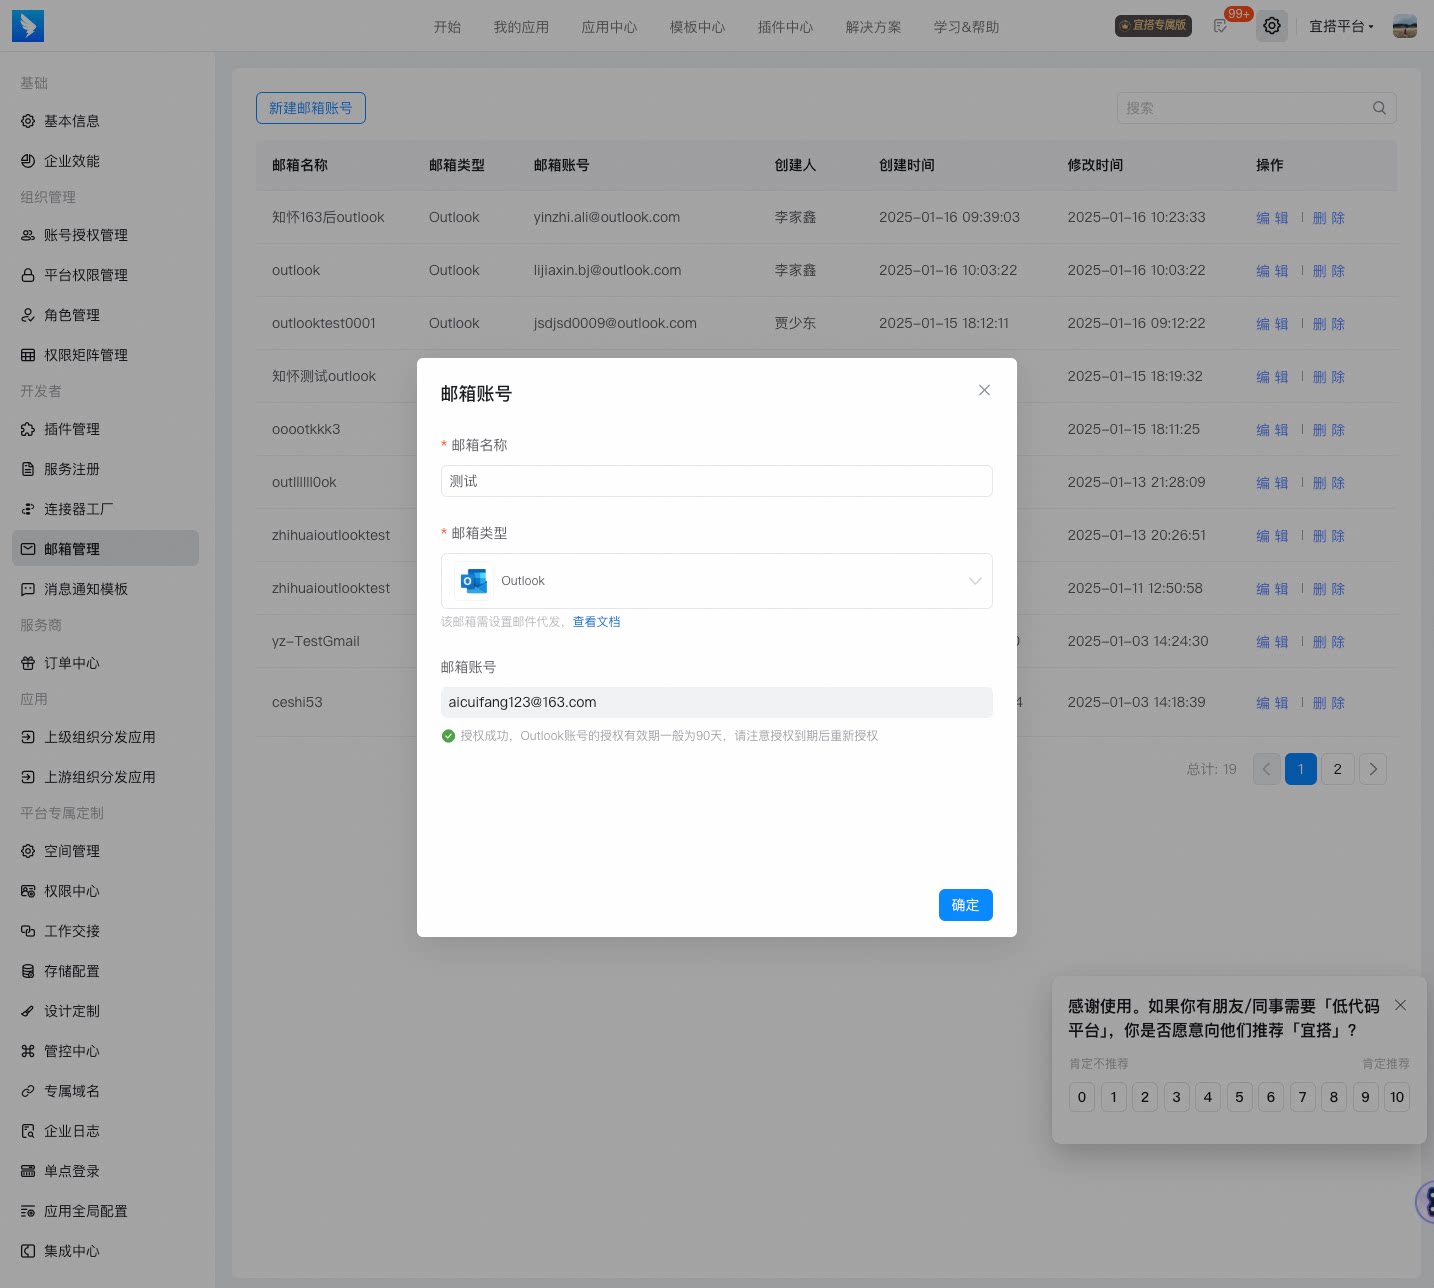The width and height of the screenshot is (1434, 1288).
Task: Close the 邮箱账号 dialog
Action: point(984,390)
